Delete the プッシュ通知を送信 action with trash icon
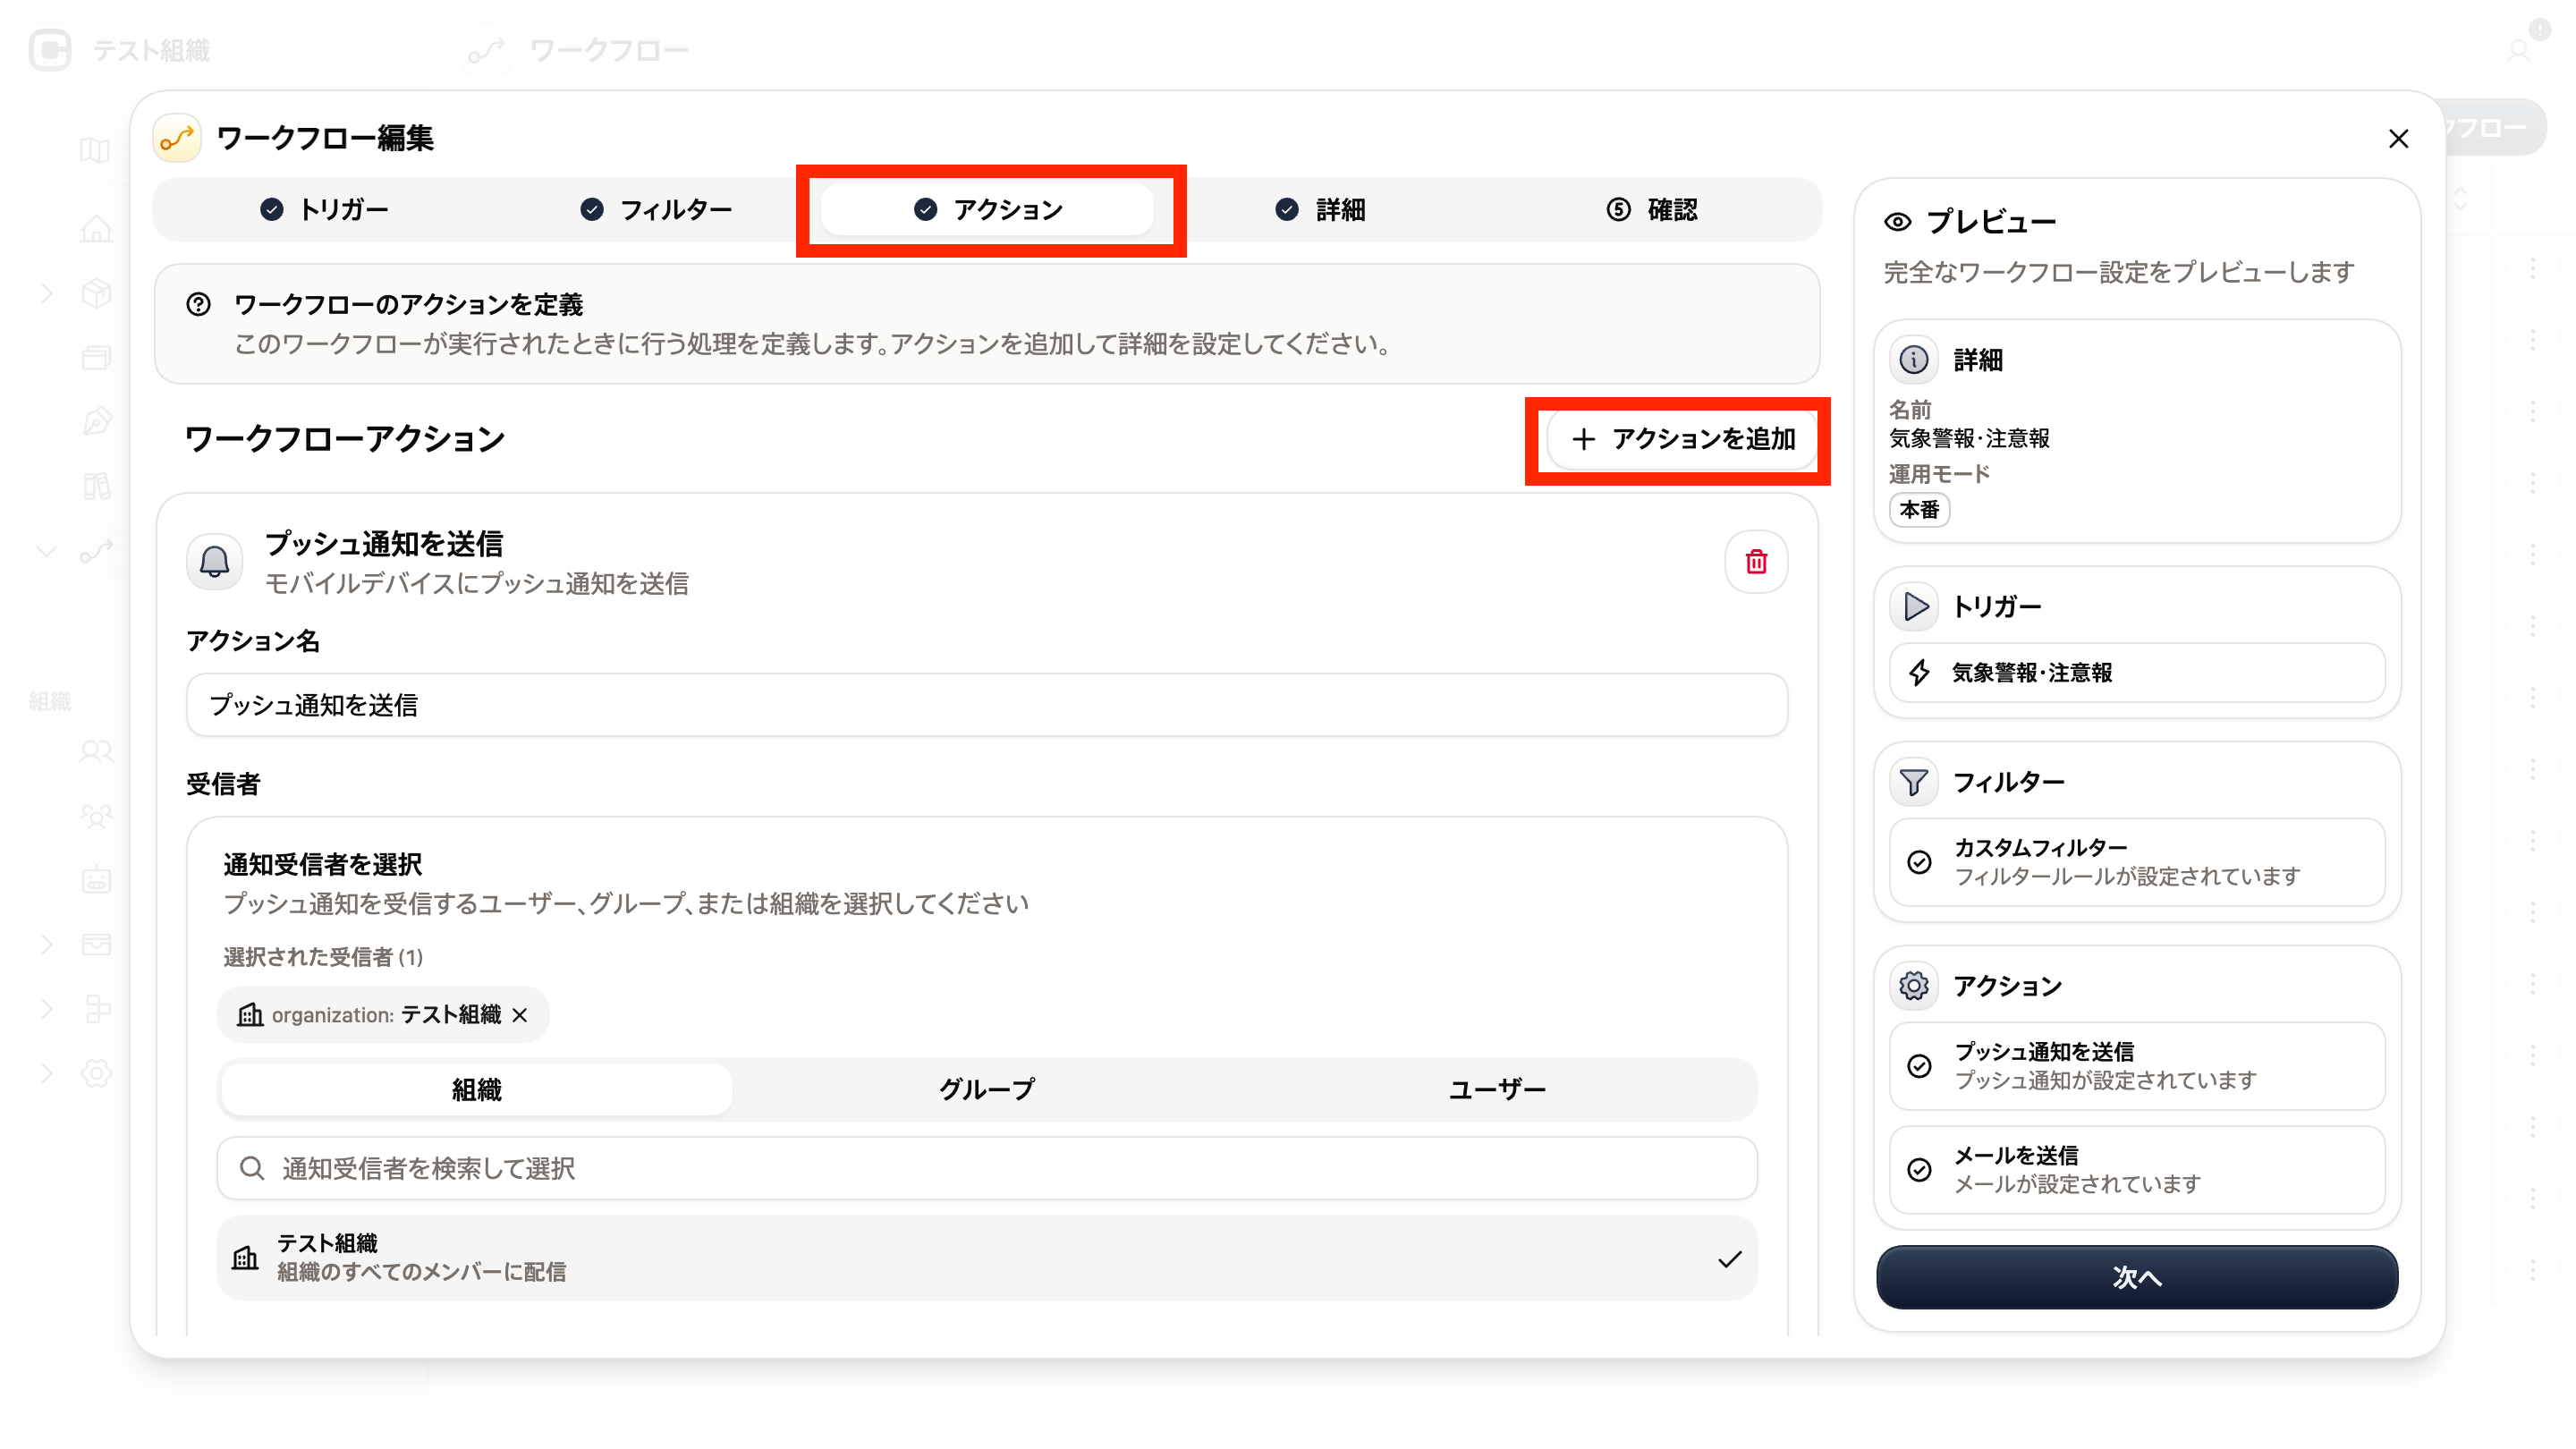 [1756, 562]
